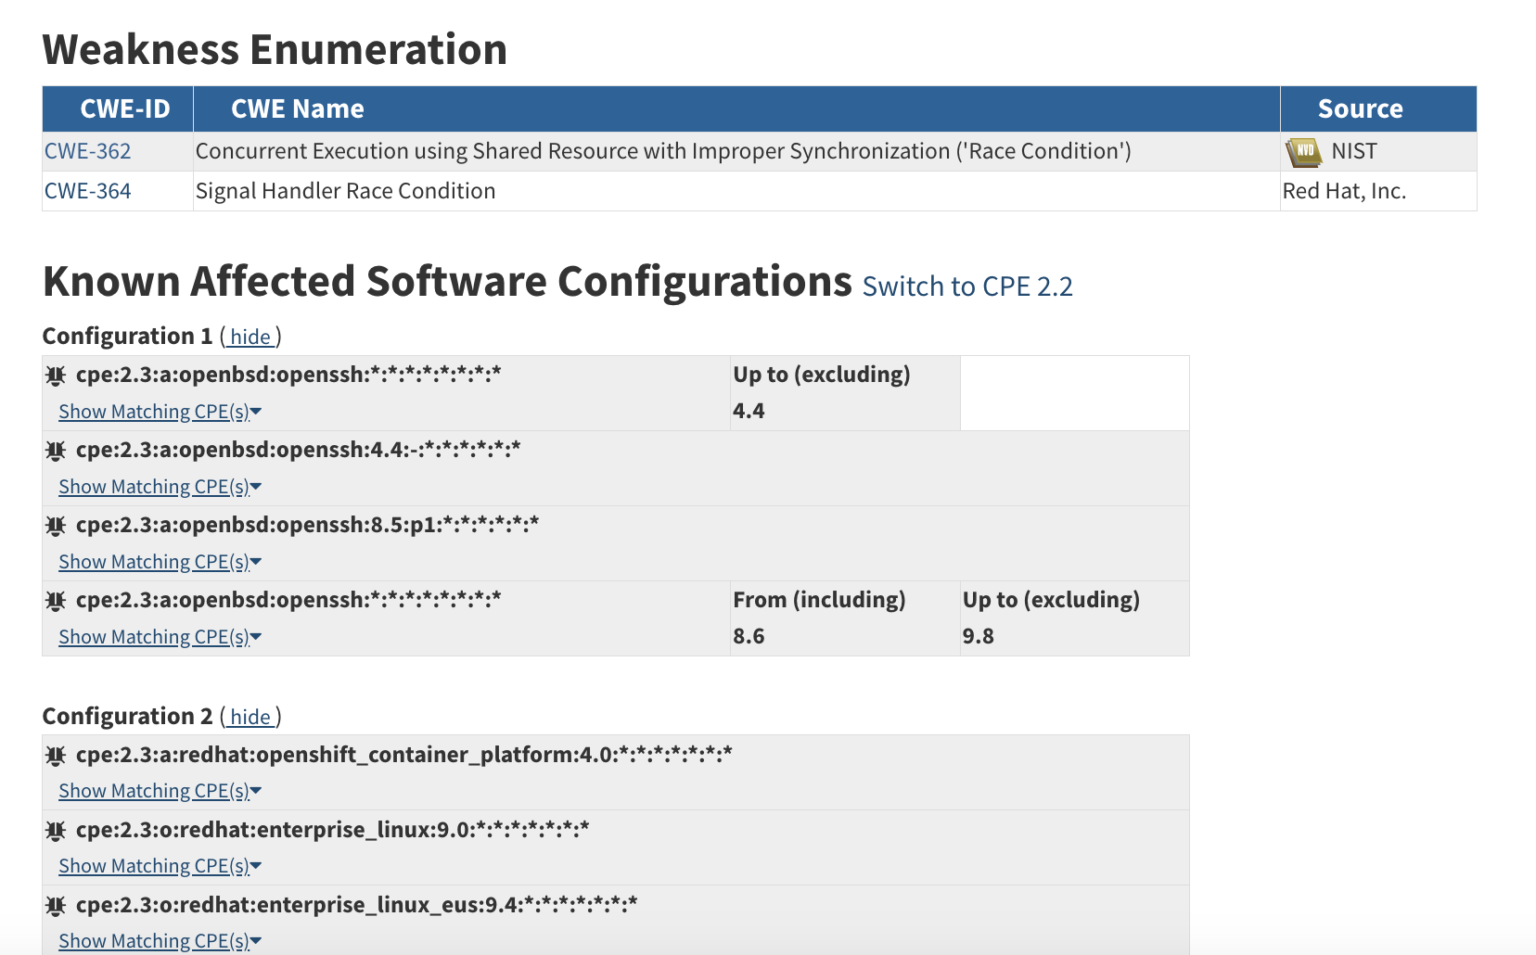1536x955 pixels.
Task: Hide Configuration 2 section
Action: (250, 717)
